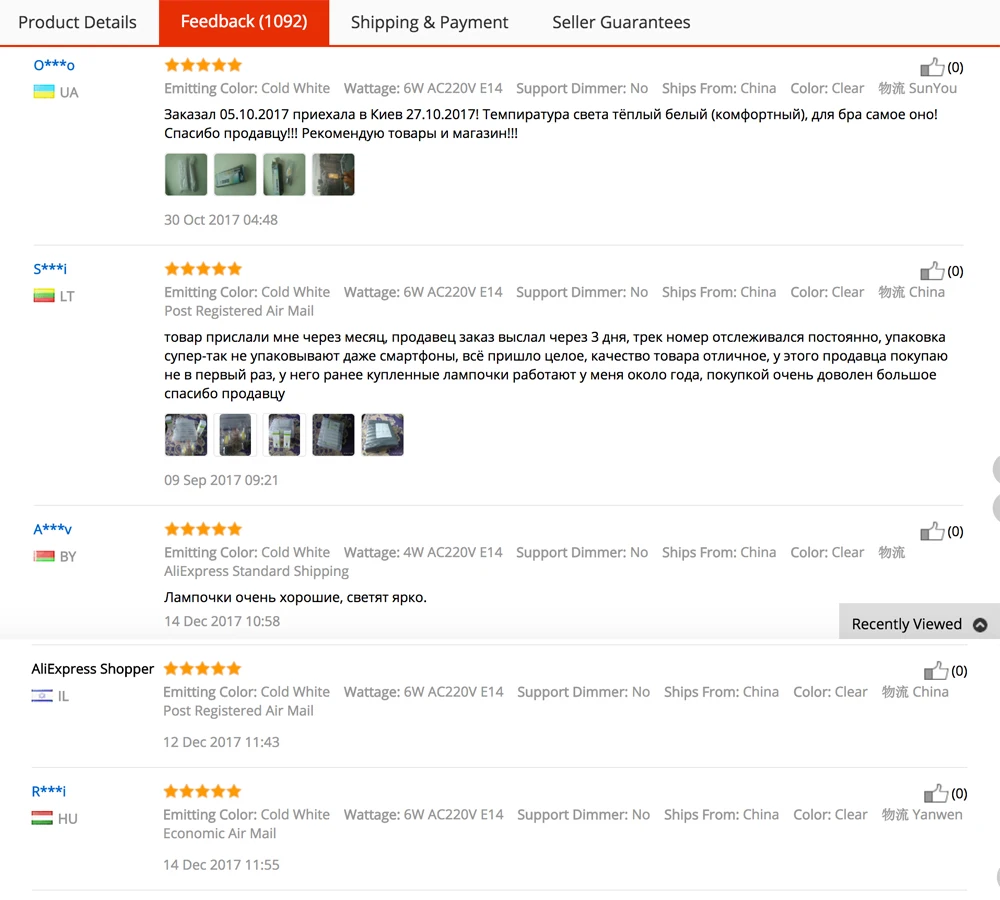Open first photo in the S***i review
1000x900 pixels.
pos(186,434)
